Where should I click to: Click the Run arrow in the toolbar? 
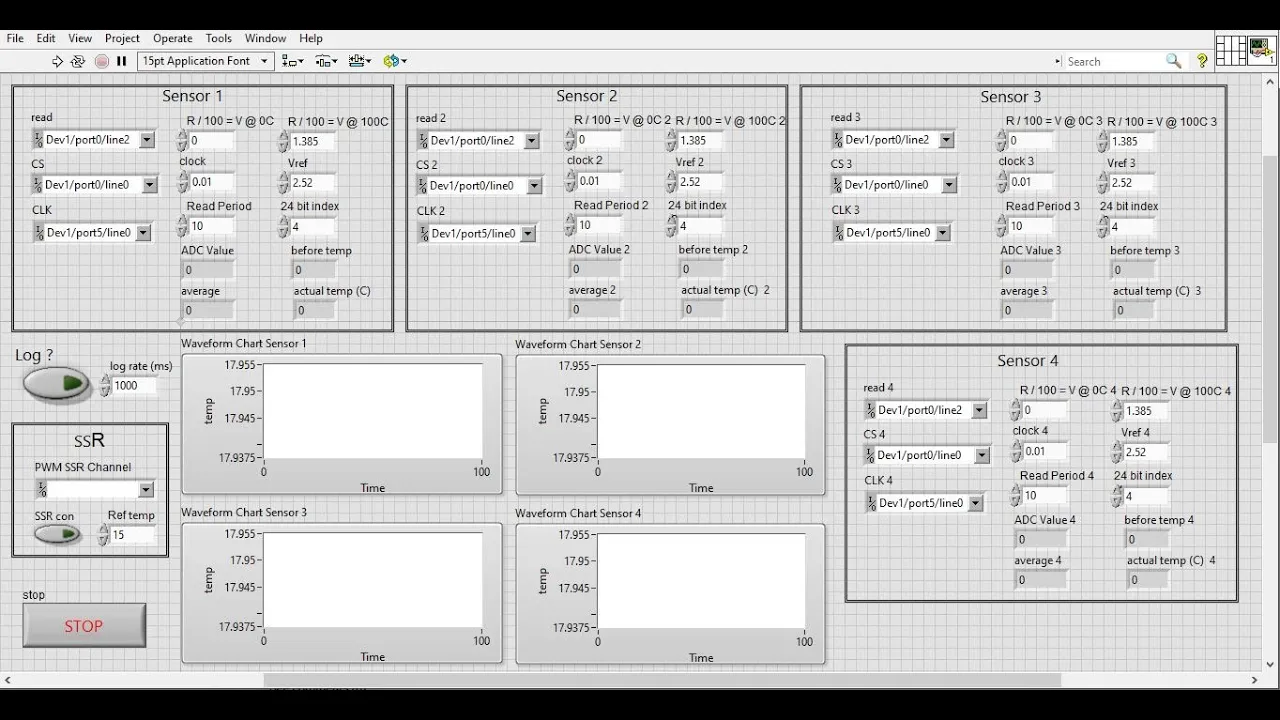point(57,61)
